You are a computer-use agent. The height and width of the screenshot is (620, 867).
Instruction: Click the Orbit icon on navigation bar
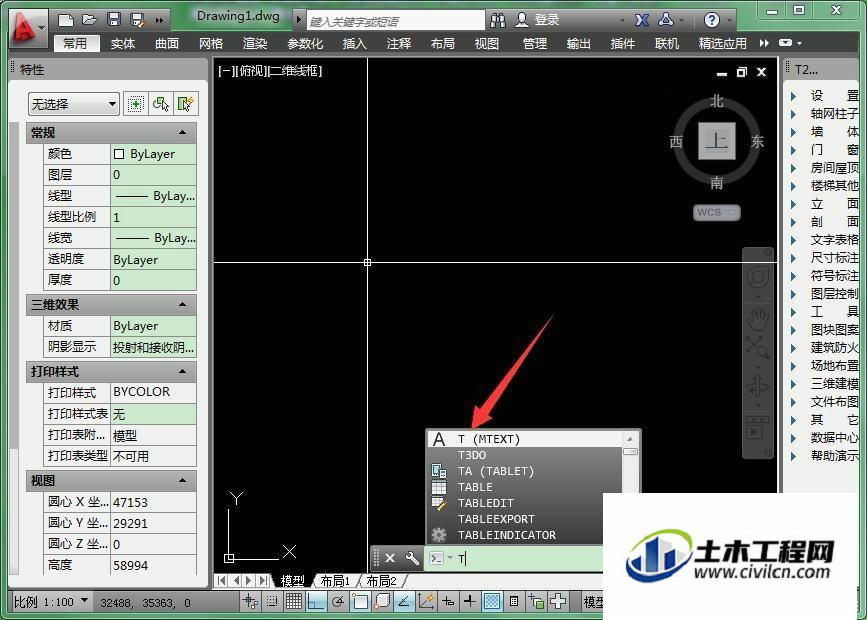[758, 385]
